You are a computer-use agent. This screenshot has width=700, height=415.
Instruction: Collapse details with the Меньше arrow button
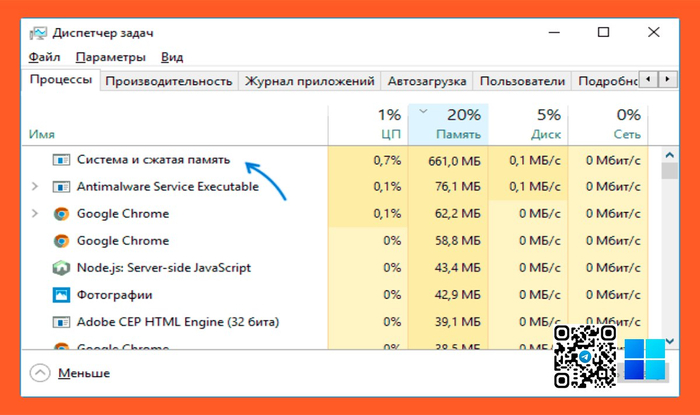pos(40,373)
